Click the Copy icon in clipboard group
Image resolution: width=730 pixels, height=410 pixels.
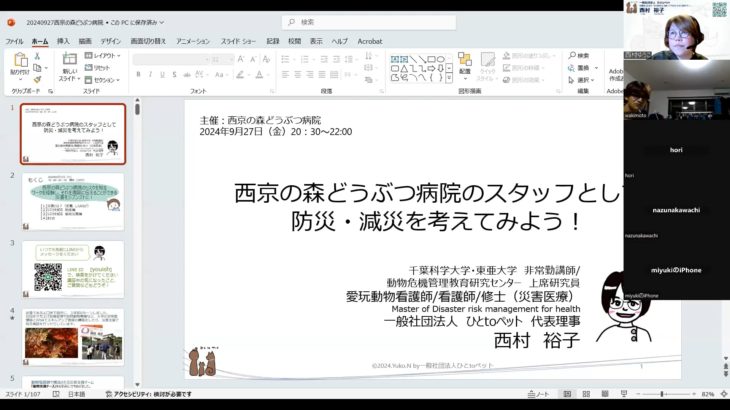click(37, 68)
